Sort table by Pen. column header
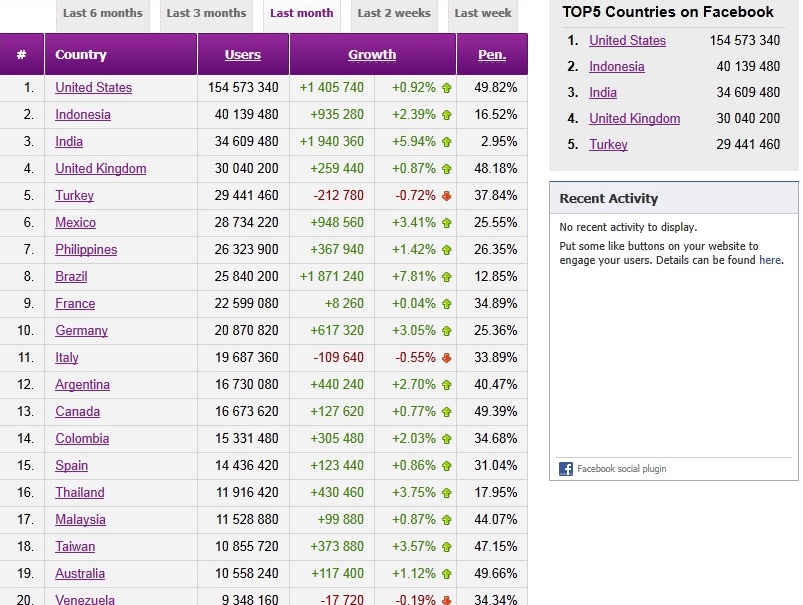The image size is (803, 605). tap(492, 55)
